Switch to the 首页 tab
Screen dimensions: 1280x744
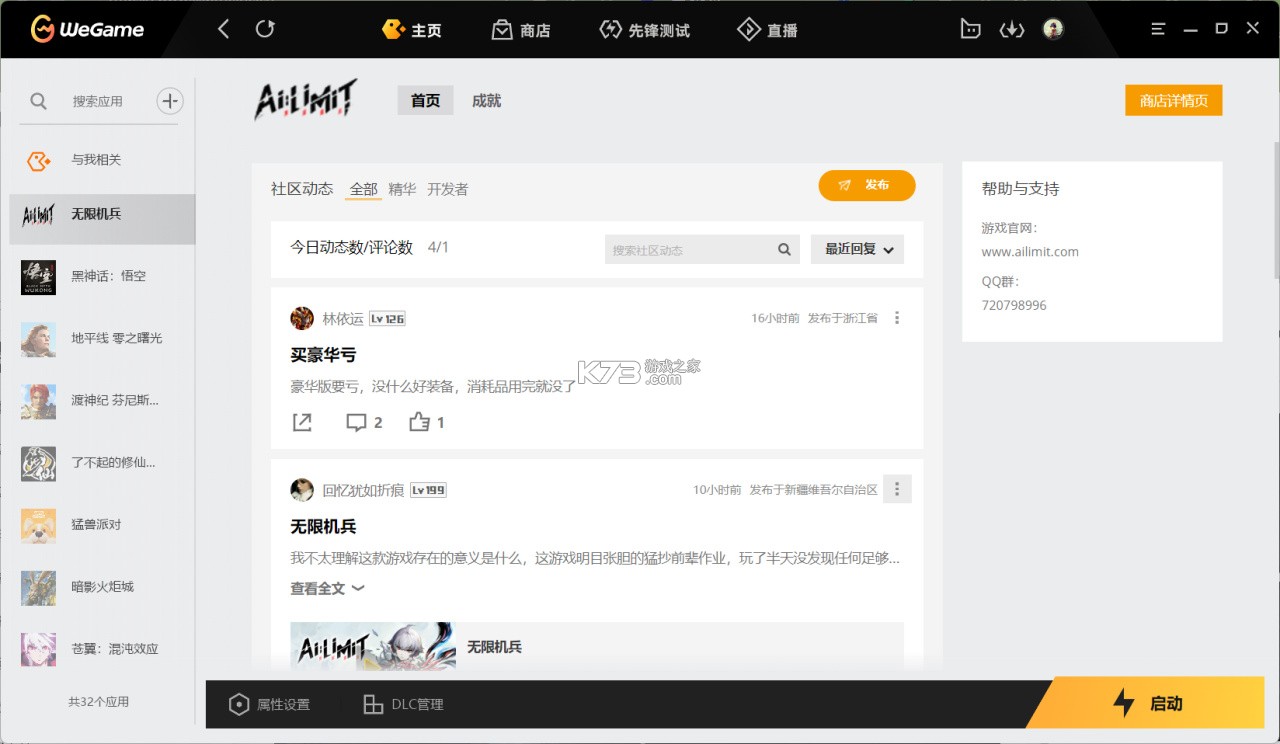pyautogui.click(x=425, y=100)
